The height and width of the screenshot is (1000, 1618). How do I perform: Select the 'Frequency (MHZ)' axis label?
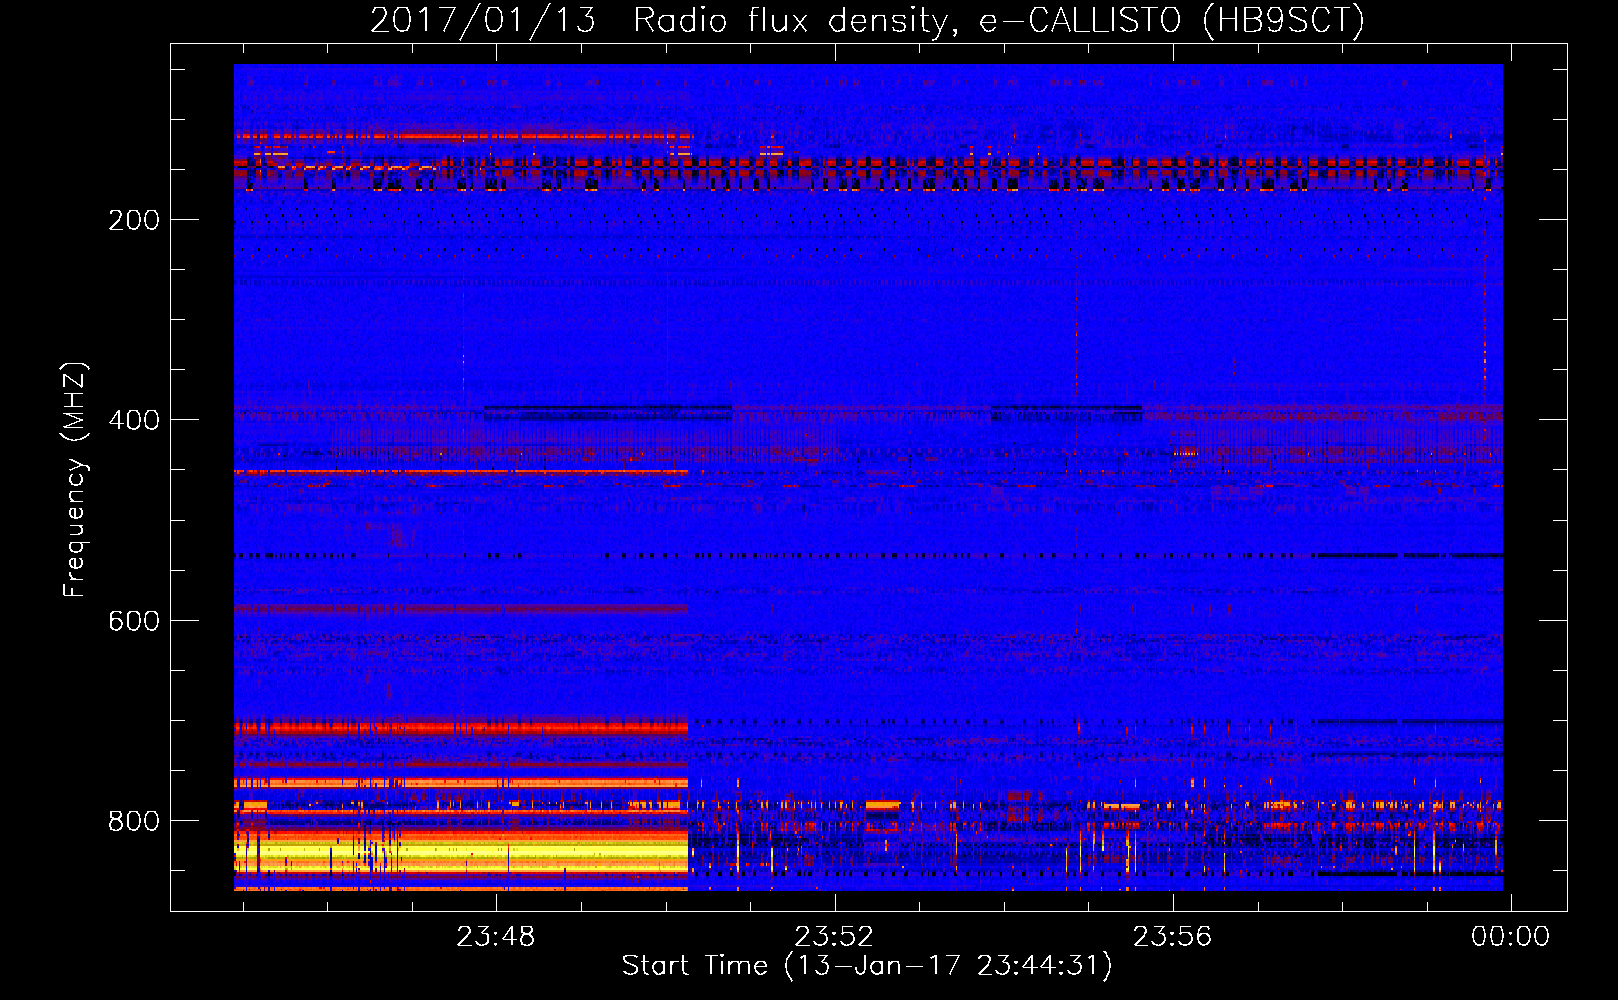click(x=75, y=480)
